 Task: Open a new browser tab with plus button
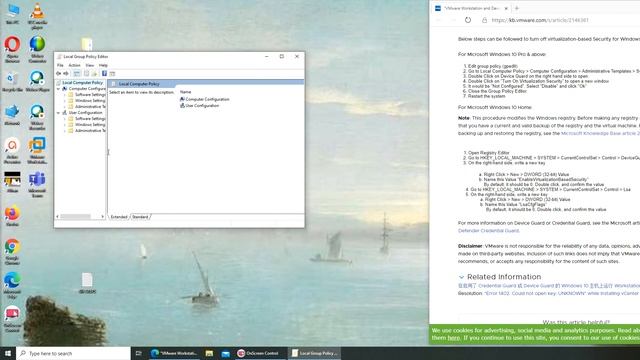click(516, 8)
